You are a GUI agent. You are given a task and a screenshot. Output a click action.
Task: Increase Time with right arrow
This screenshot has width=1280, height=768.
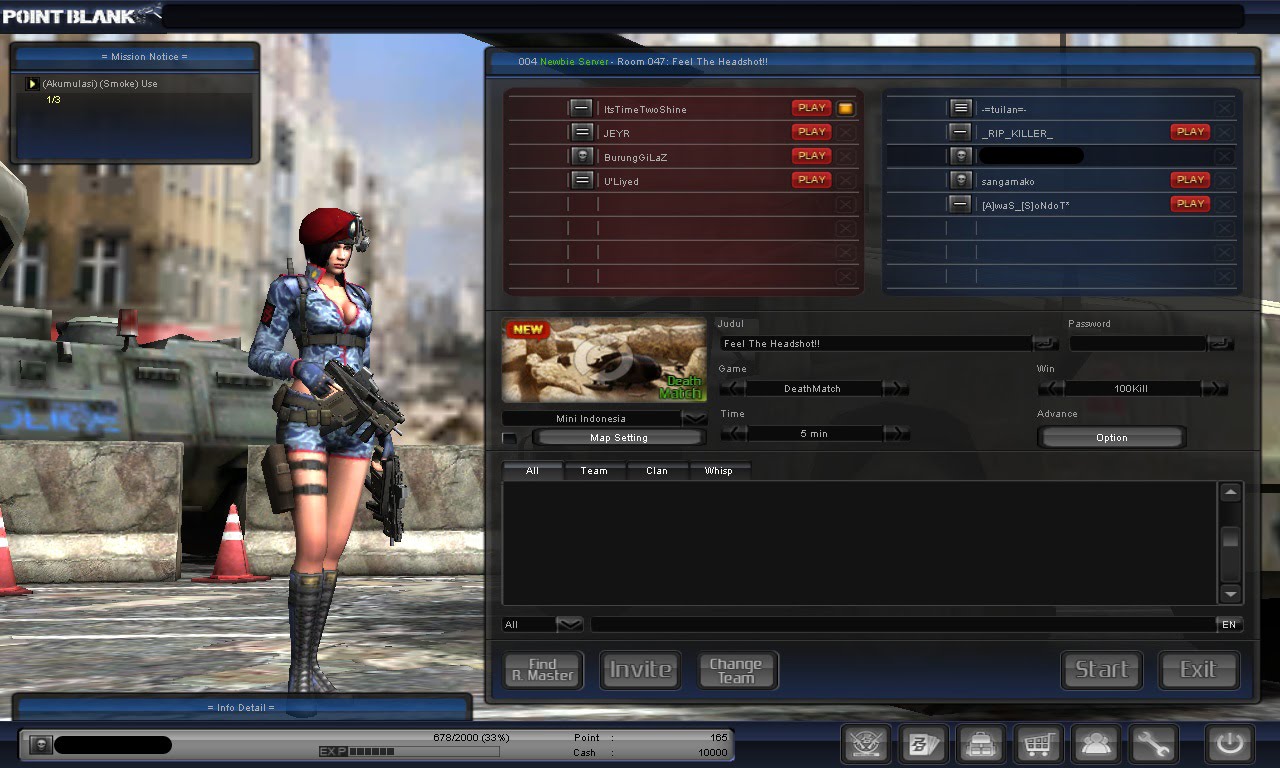pyautogui.click(x=897, y=433)
